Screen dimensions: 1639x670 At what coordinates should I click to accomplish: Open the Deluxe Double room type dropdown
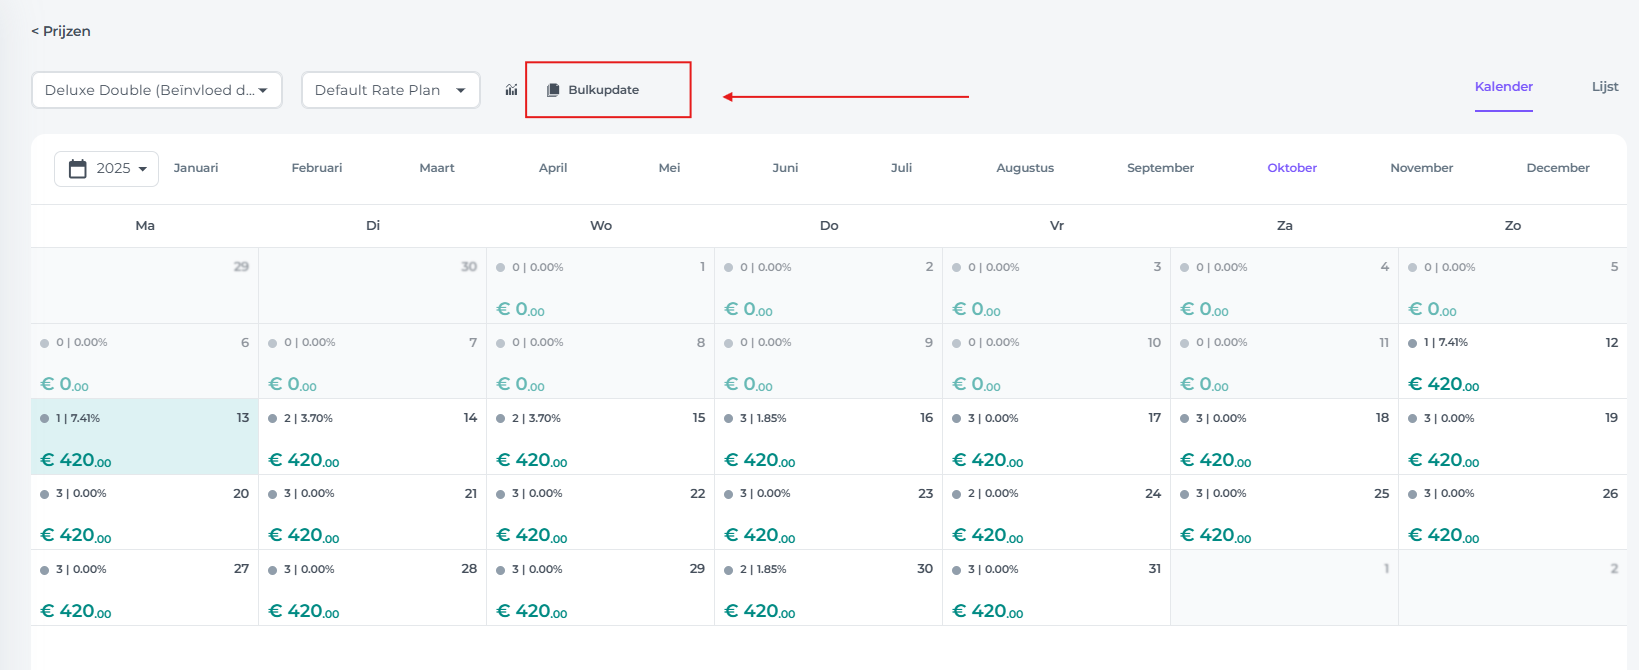tap(157, 90)
